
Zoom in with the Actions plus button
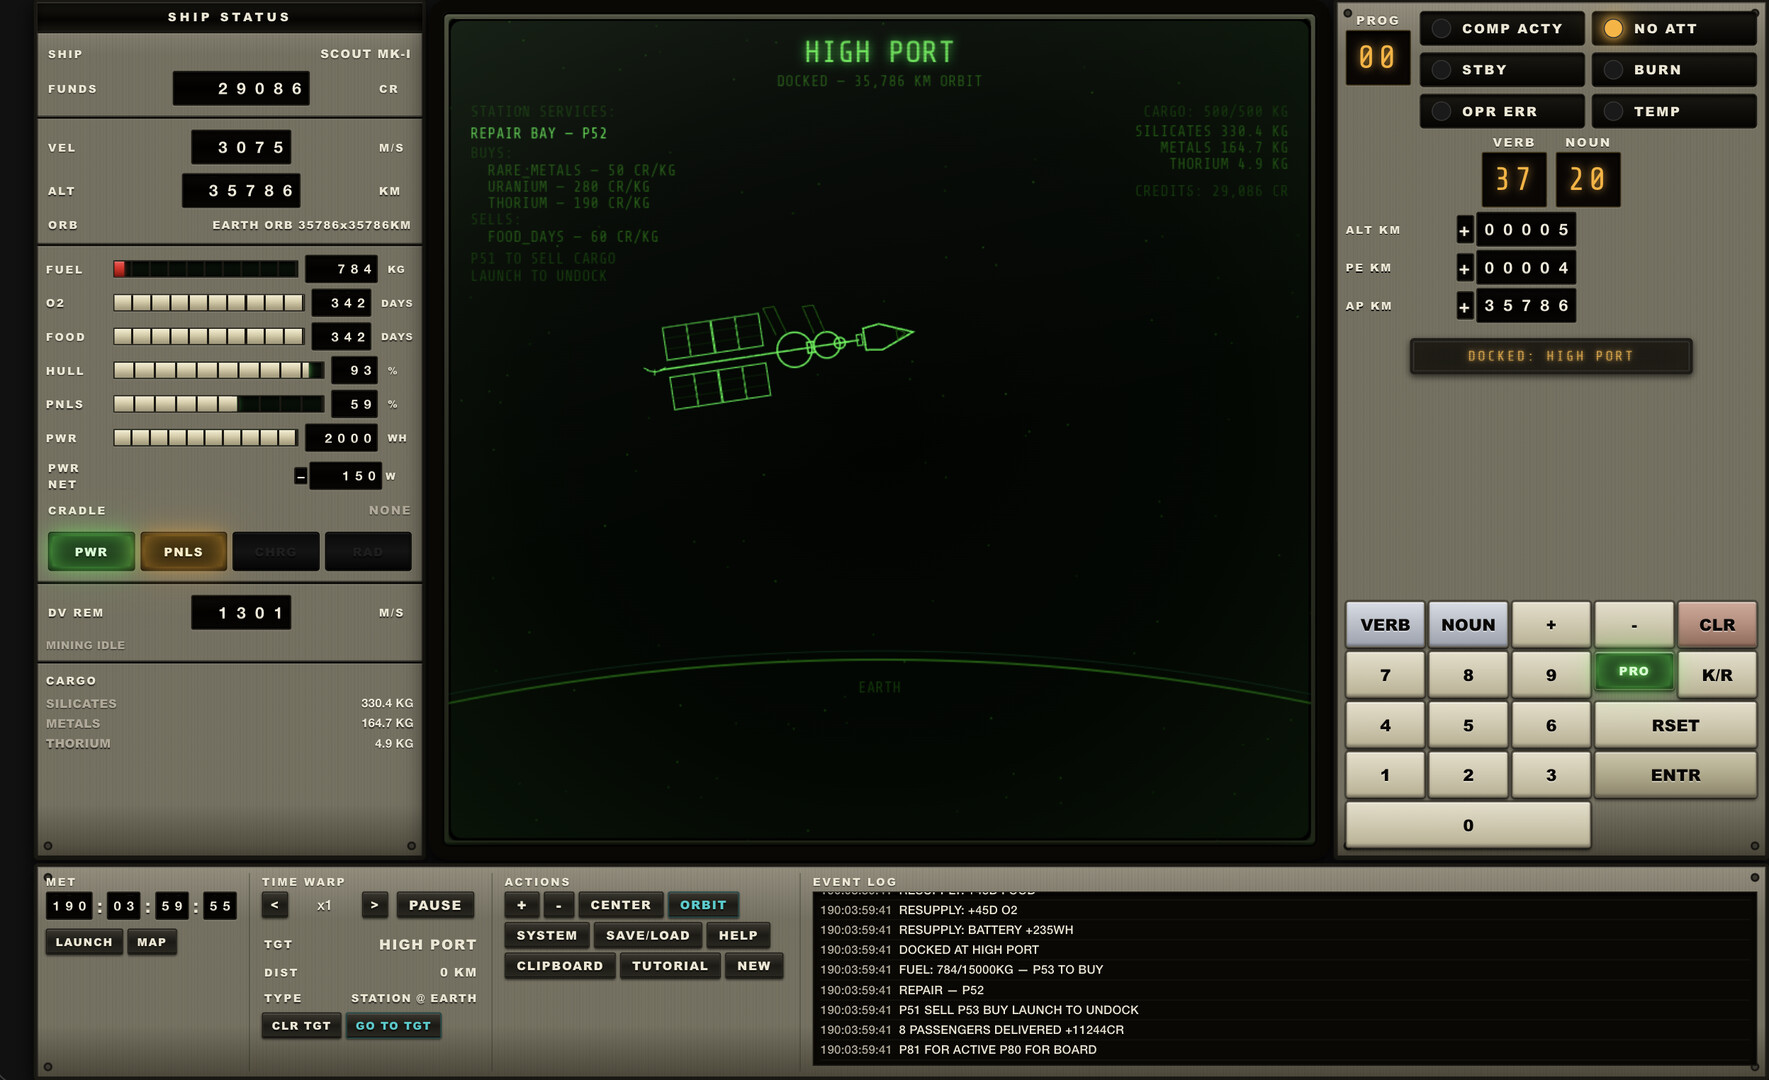[521, 905]
